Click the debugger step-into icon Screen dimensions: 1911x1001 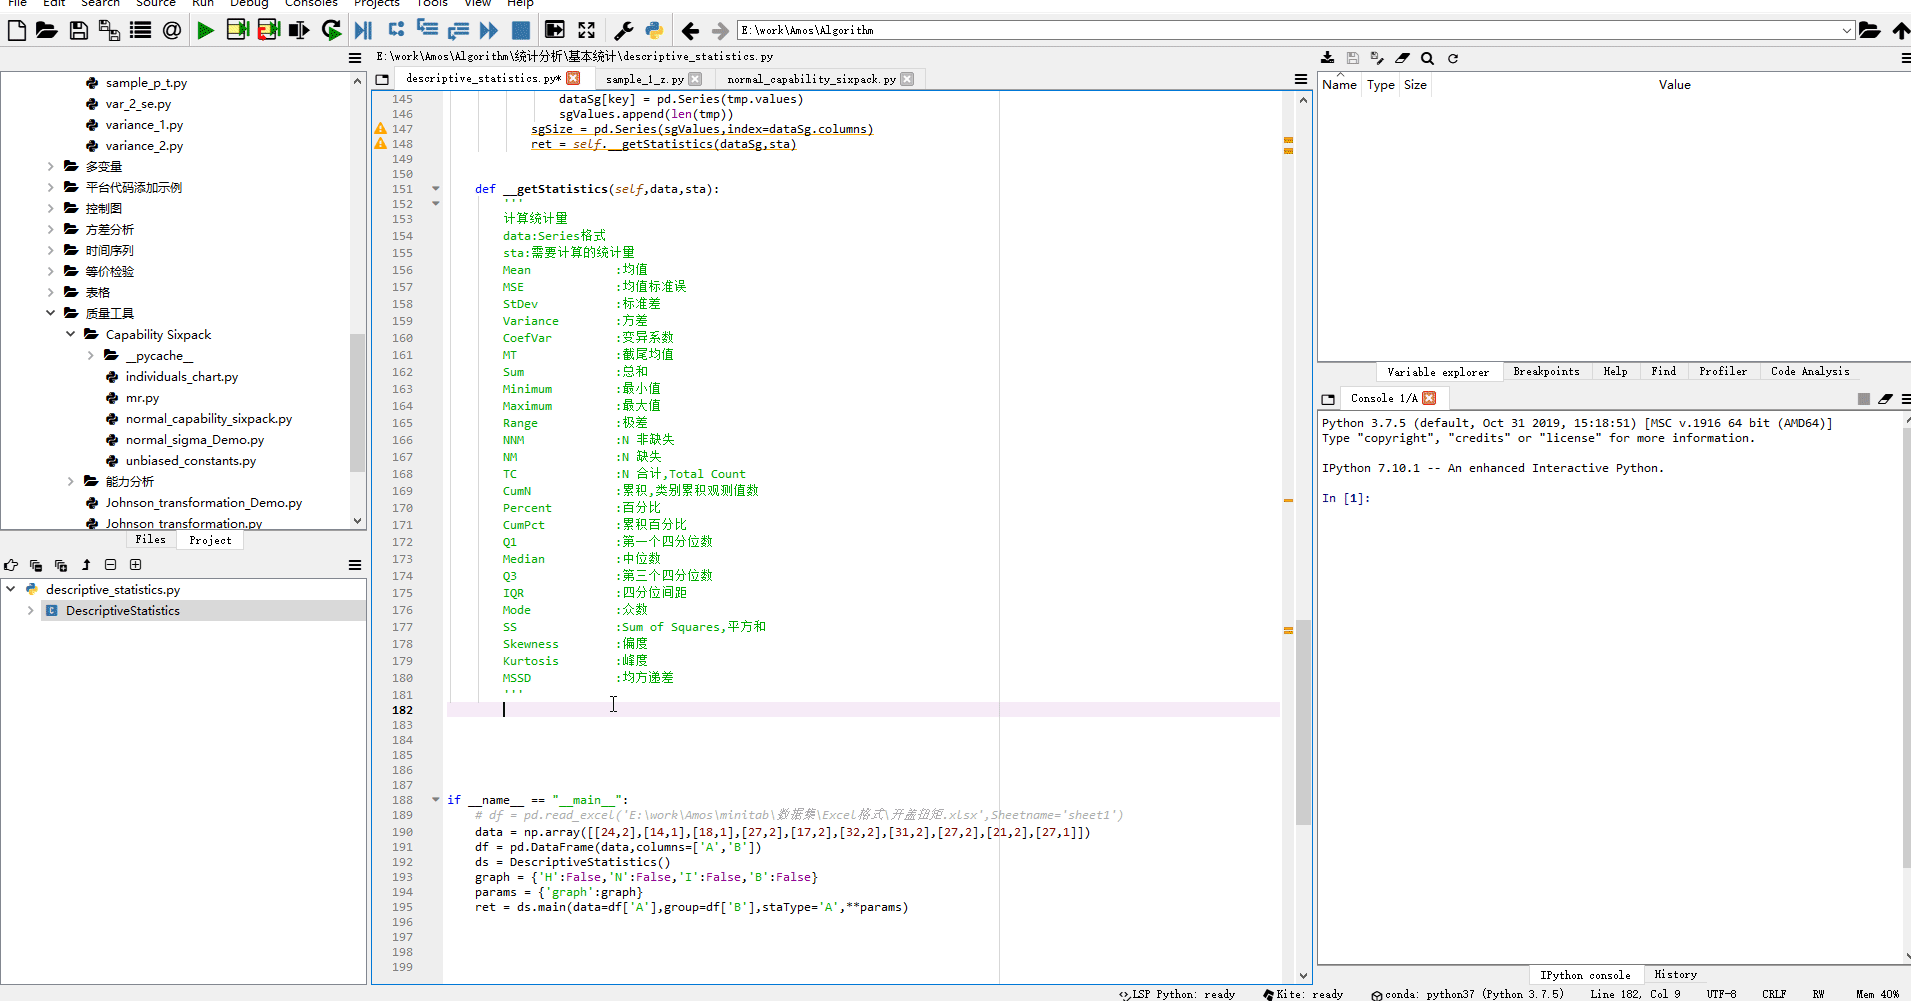click(427, 29)
